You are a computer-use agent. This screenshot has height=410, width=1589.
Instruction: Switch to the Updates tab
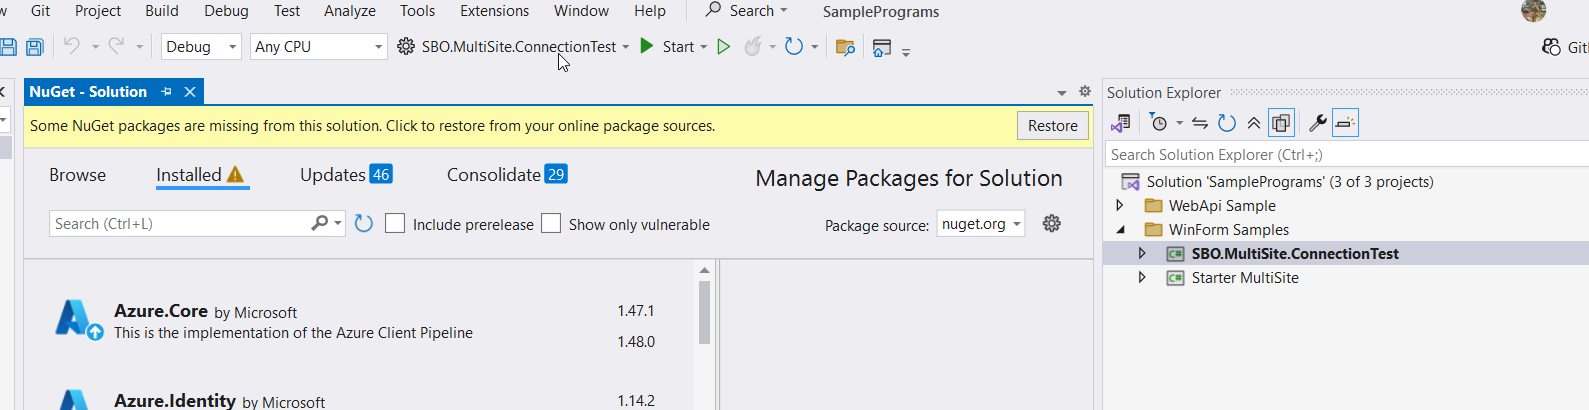click(x=346, y=175)
